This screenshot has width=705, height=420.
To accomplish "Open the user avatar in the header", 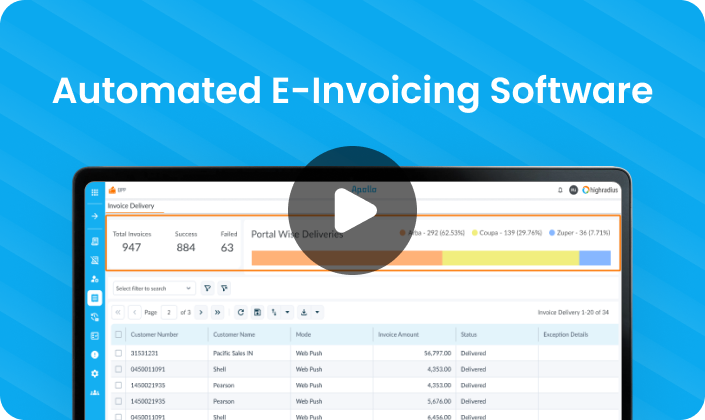I will click(573, 189).
